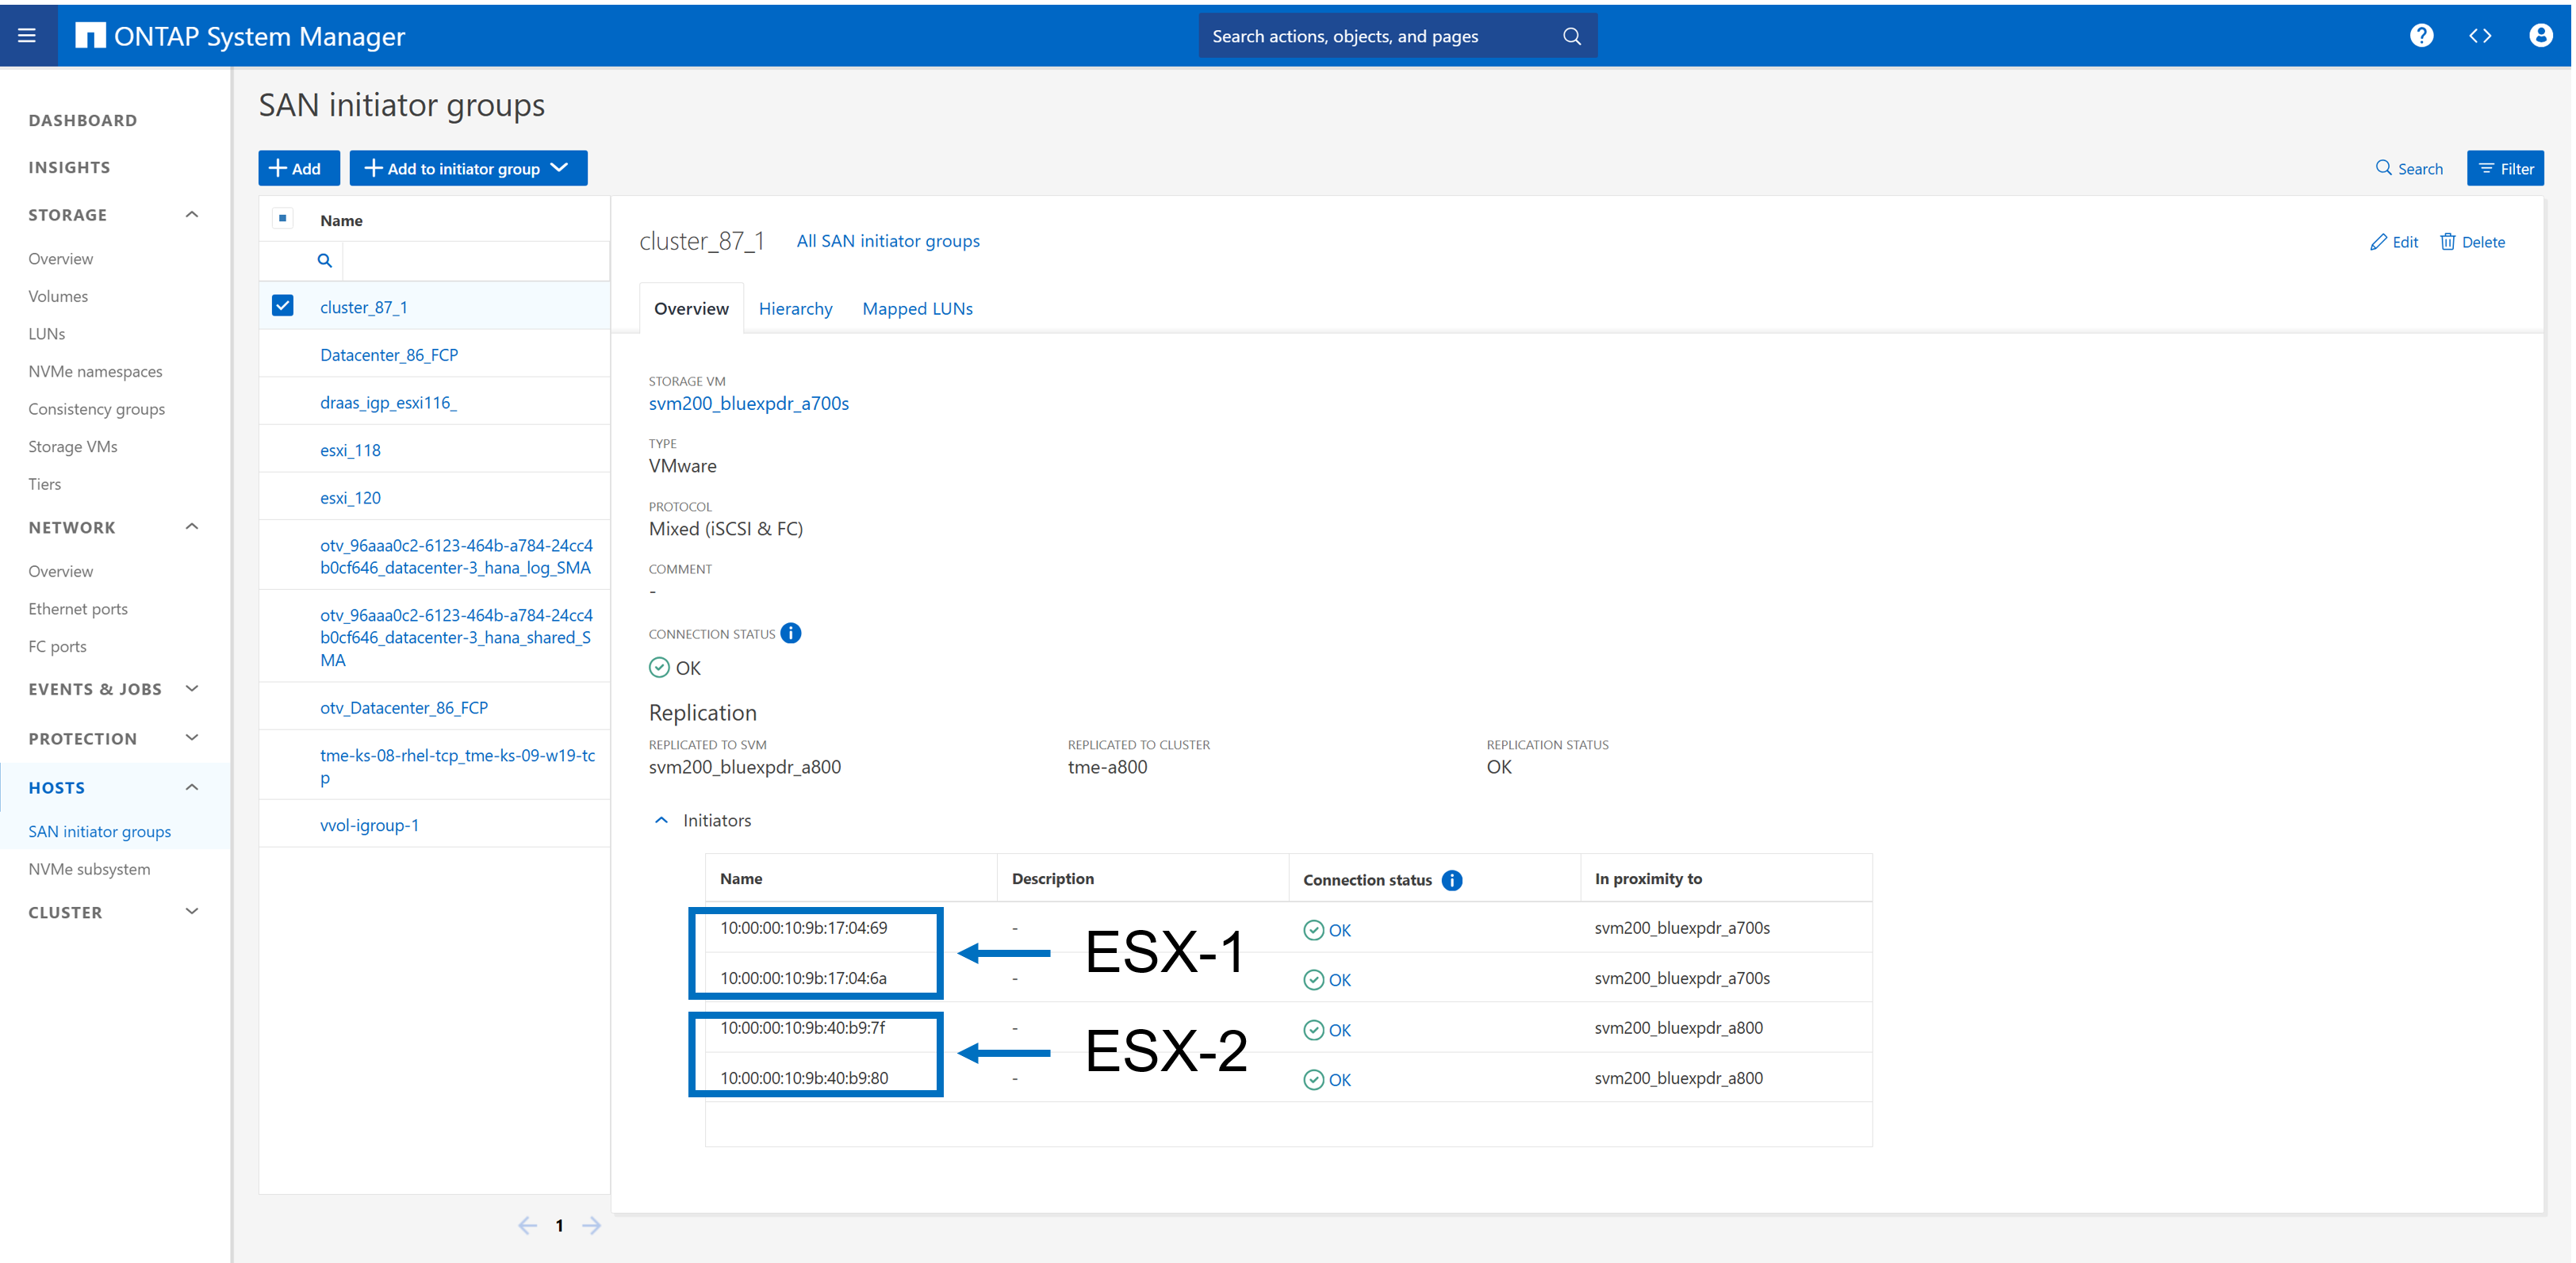Open Add to initiator group dropdown
This screenshot has height=1263, width=2576.
(x=468, y=168)
